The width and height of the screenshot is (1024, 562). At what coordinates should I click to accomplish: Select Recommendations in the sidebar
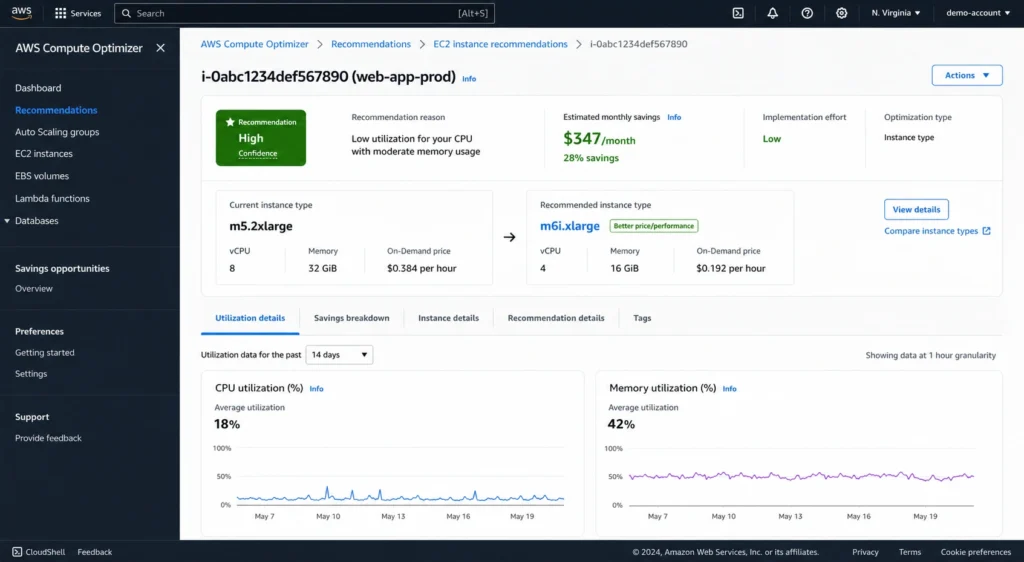pyautogui.click(x=56, y=110)
